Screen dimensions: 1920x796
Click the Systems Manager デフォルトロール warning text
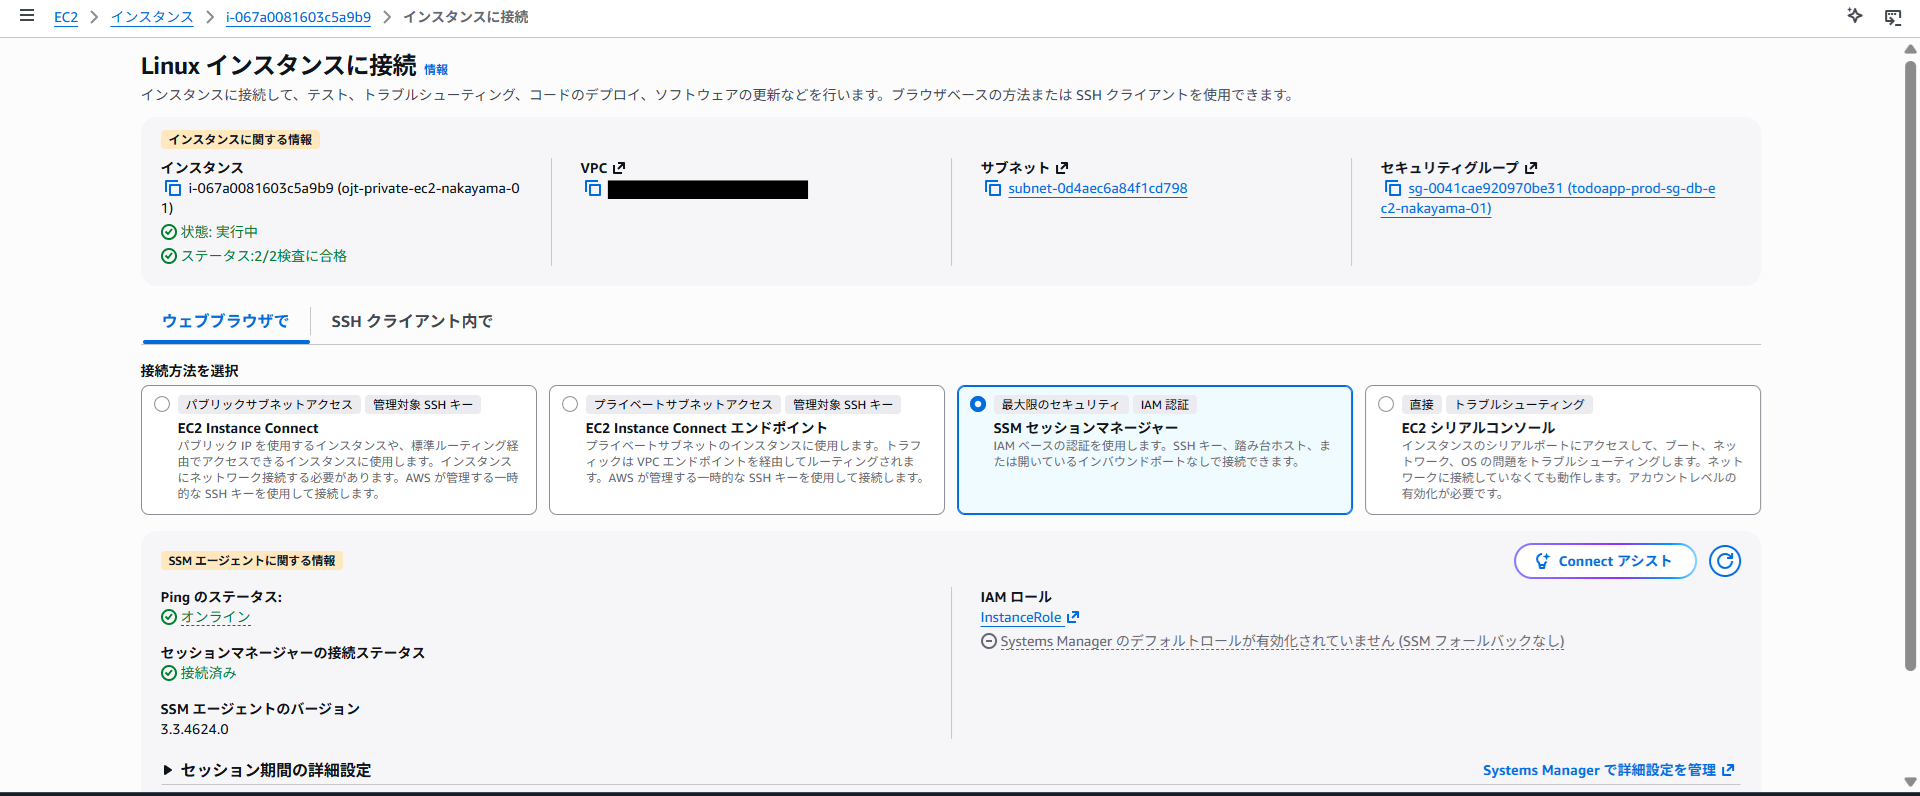1282,641
